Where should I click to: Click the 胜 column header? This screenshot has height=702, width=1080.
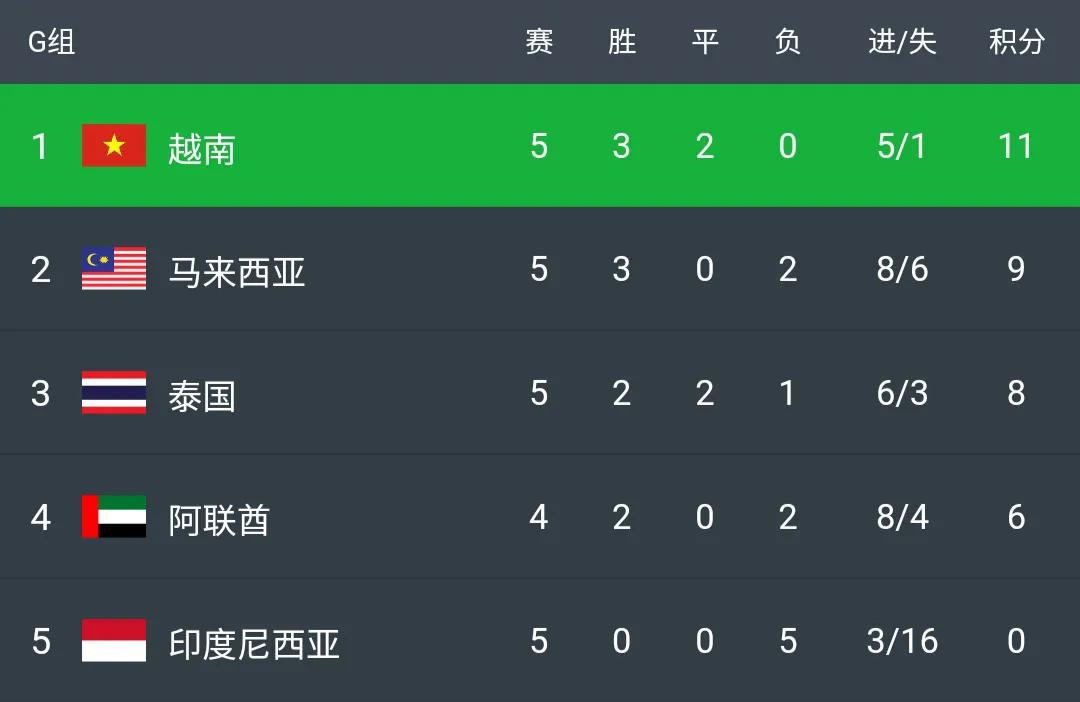point(622,42)
